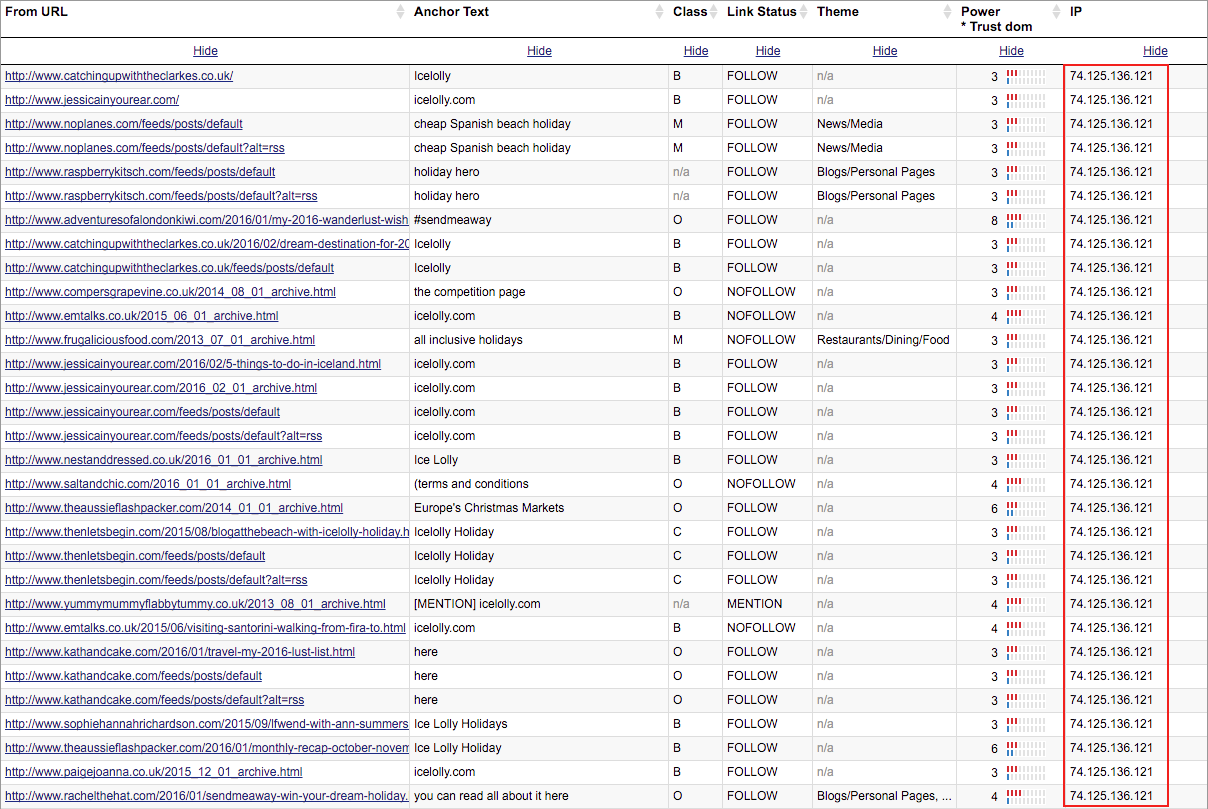Open thenletsbegin.com blogatthebeach link
This screenshot has width=1208, height=809.
point(207,532)
